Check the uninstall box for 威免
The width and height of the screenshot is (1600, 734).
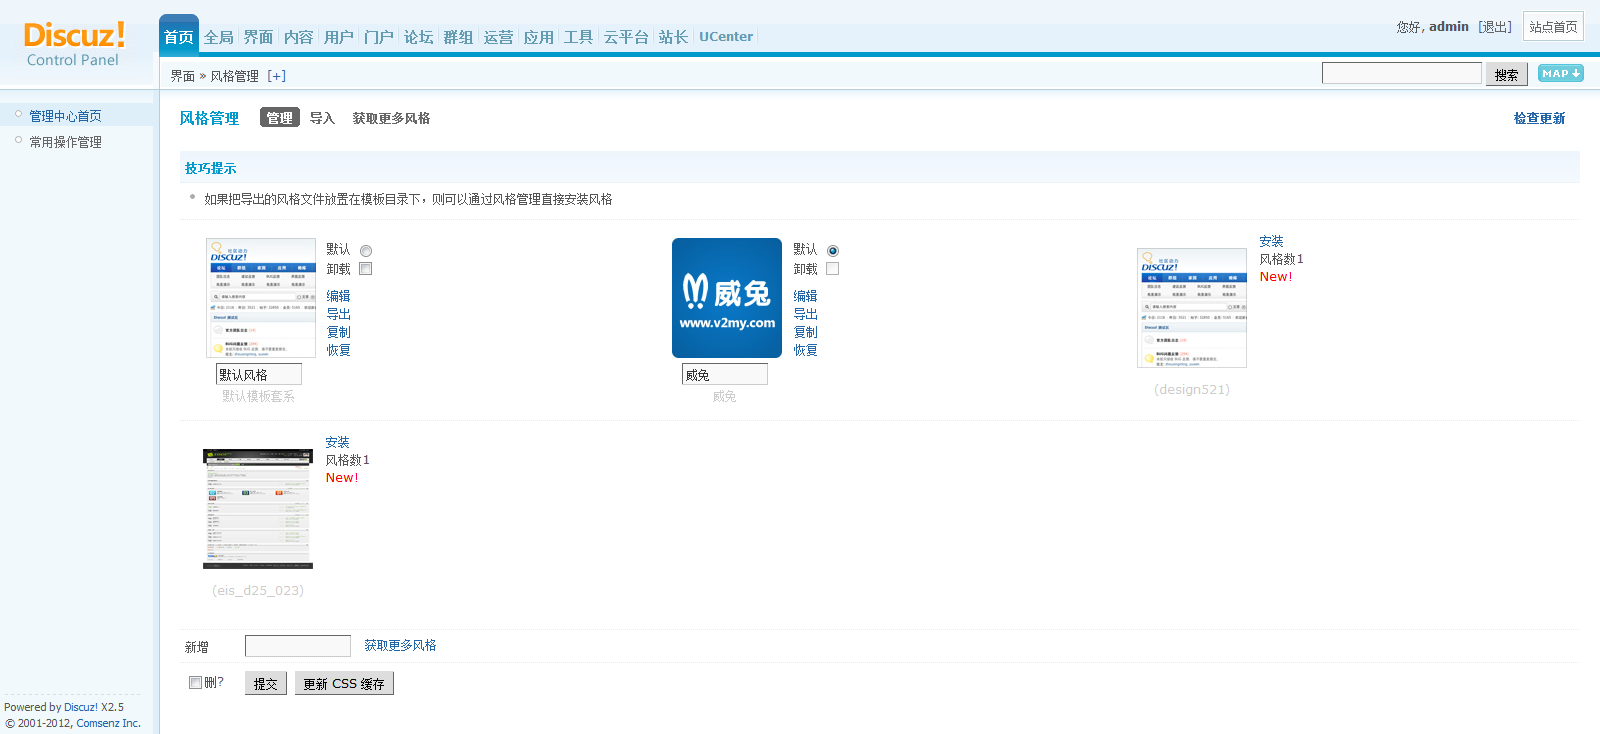(x=833, y=269)
